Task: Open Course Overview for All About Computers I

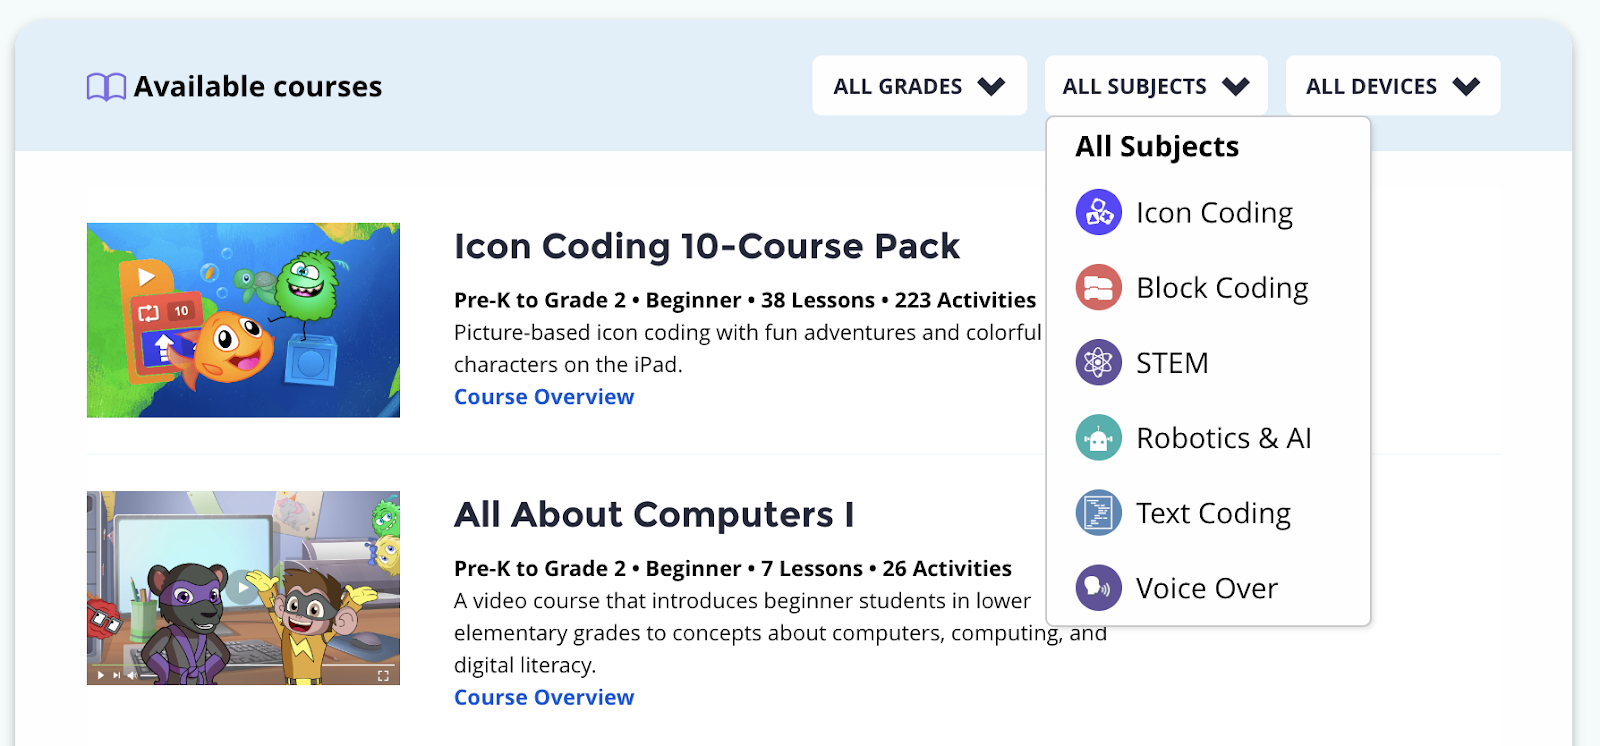Action: coord(544,697)
